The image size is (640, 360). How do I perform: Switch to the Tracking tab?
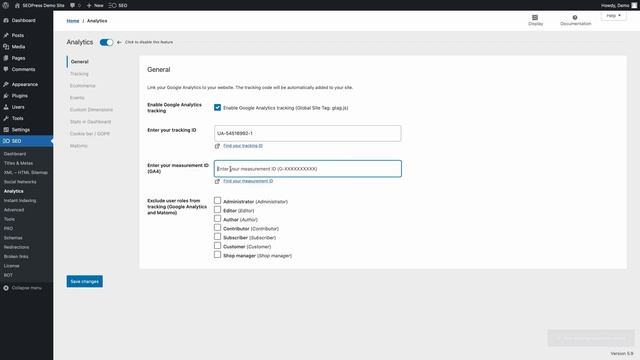coord(79,74)
